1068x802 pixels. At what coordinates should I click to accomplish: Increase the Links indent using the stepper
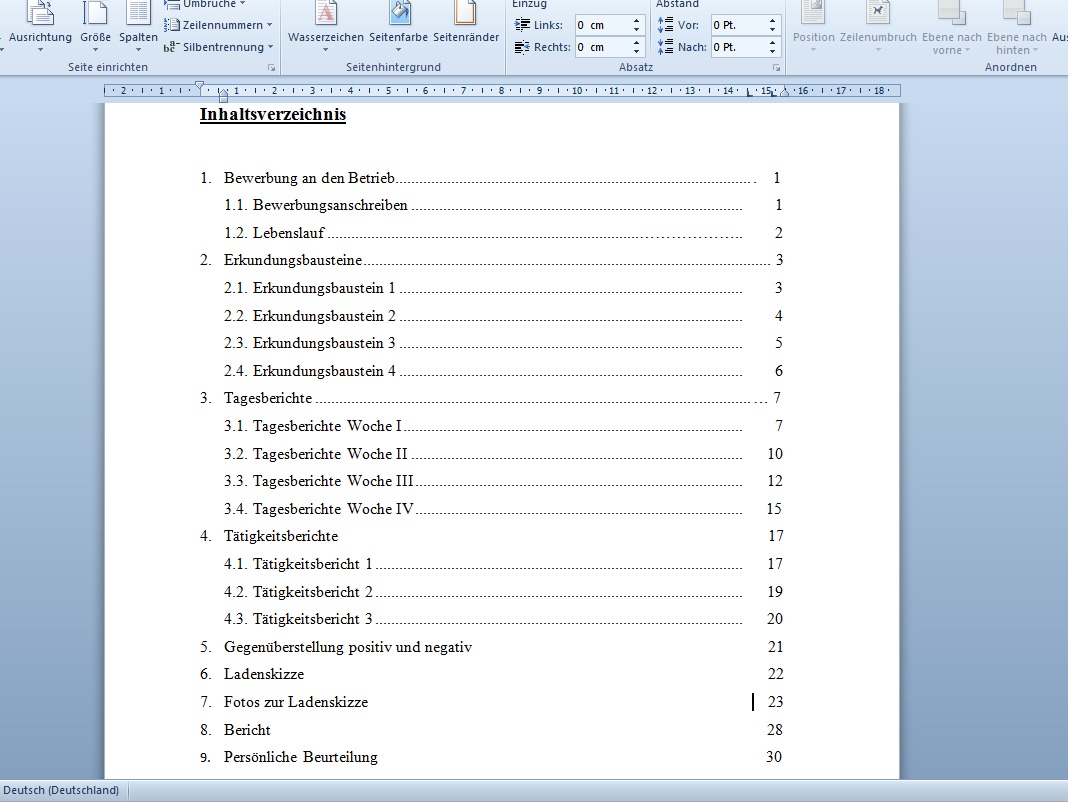pyautogui.click(x=635, y=21)
